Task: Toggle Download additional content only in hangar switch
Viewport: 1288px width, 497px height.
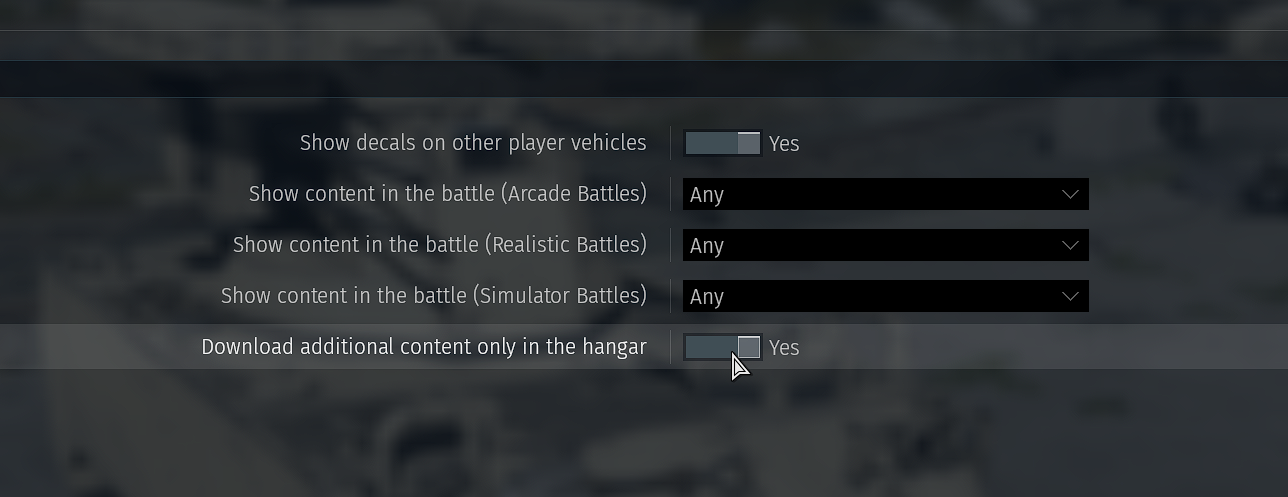Action: pyautogui.click(x=722, y=347)
